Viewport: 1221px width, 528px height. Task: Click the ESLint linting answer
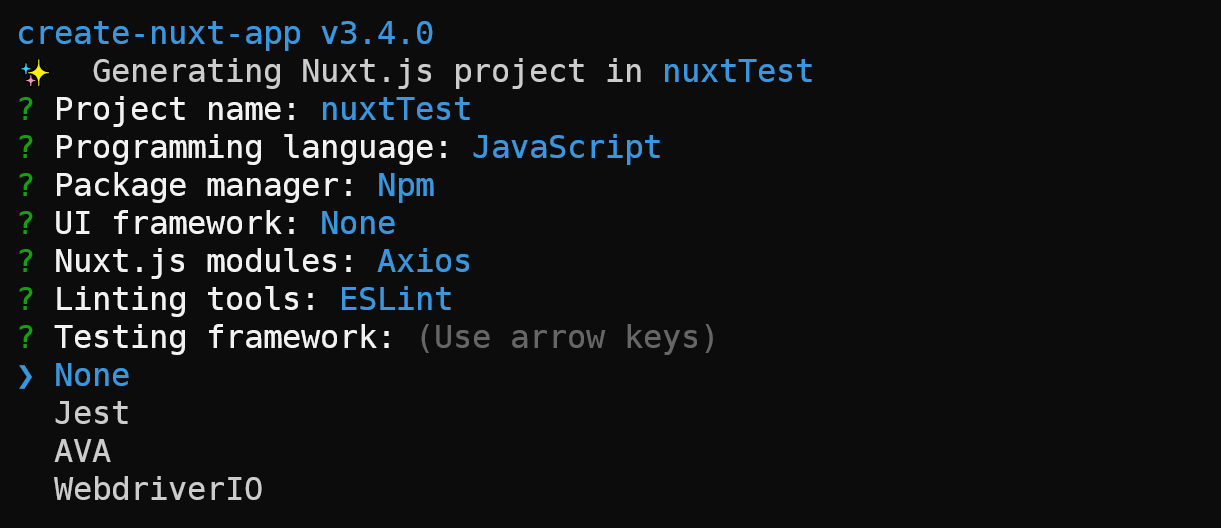[396, 299]
